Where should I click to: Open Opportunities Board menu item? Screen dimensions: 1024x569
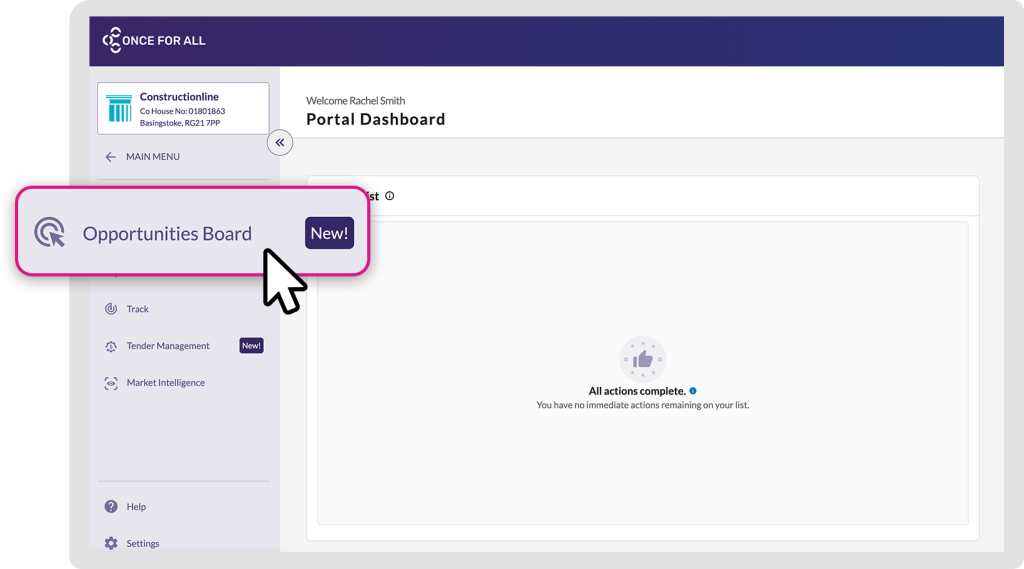pos(193,232)
